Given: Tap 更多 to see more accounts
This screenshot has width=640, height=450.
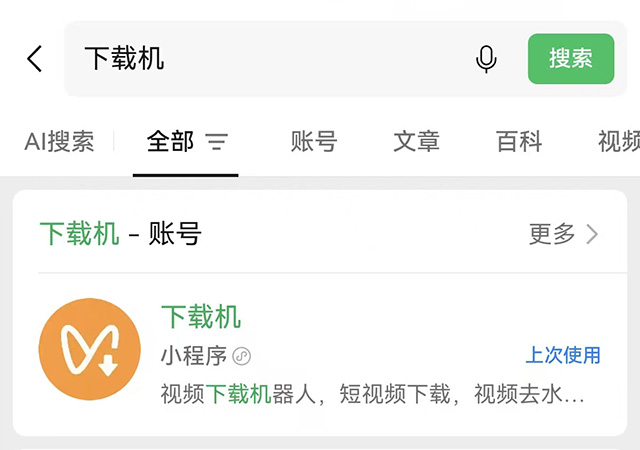Looking at the screenshot, I should pyautogui.click(x=552, y=234).
